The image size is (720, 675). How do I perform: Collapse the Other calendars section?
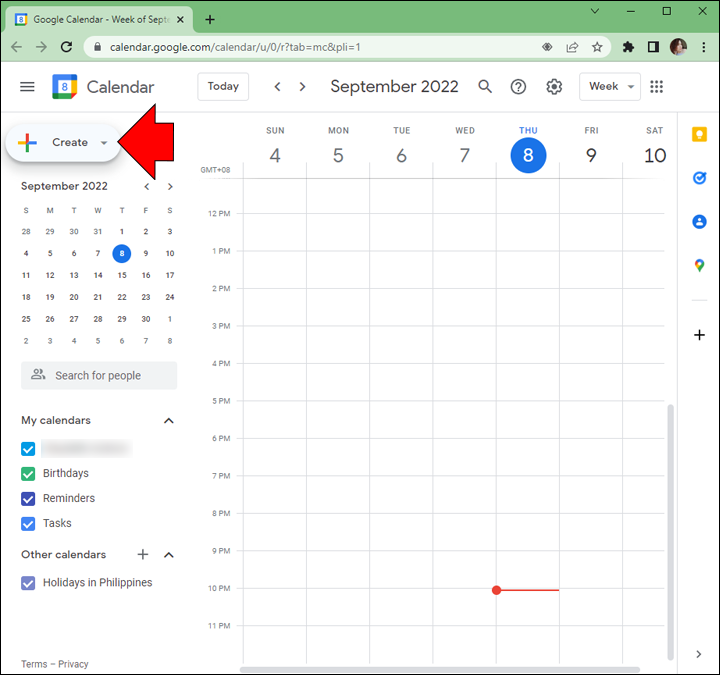[169, 555]
